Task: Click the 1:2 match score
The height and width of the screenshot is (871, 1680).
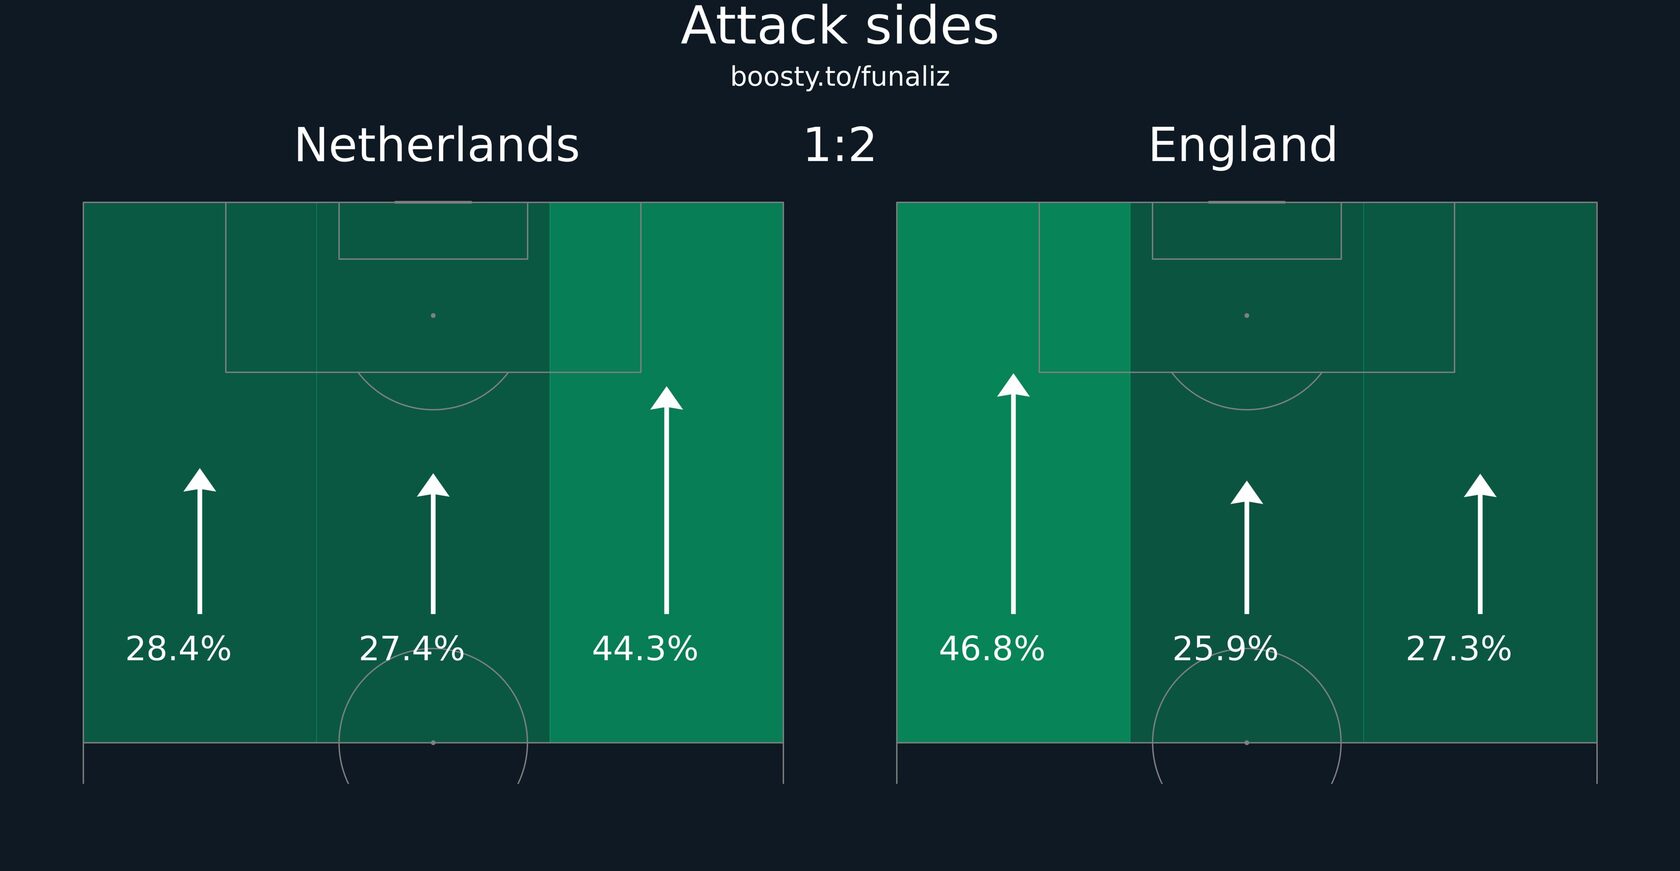Action: (x=840, y=146)
